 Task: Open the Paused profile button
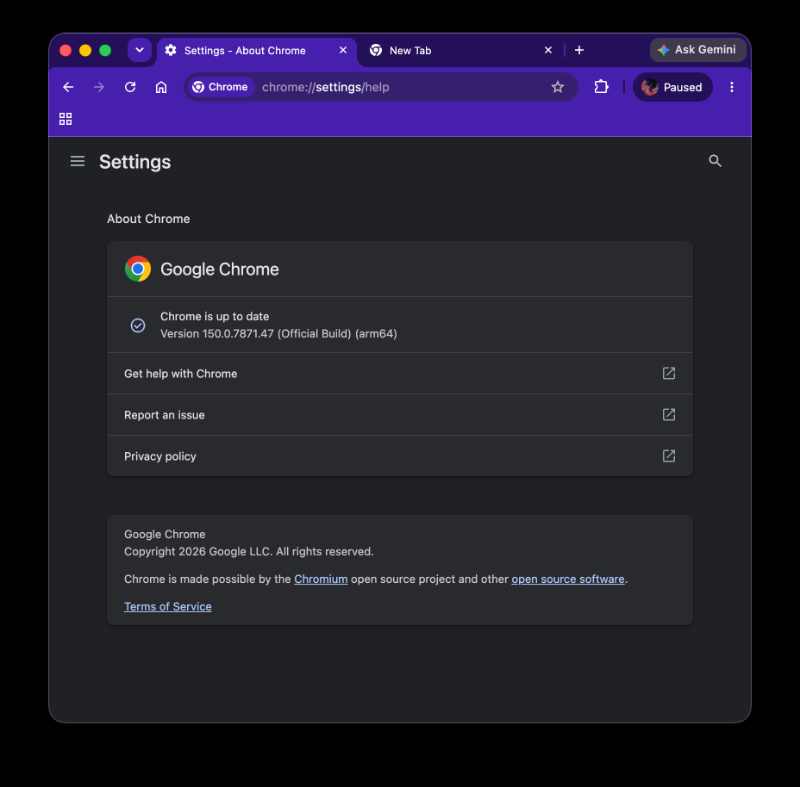pyautogui.click(x=672, y=87)
